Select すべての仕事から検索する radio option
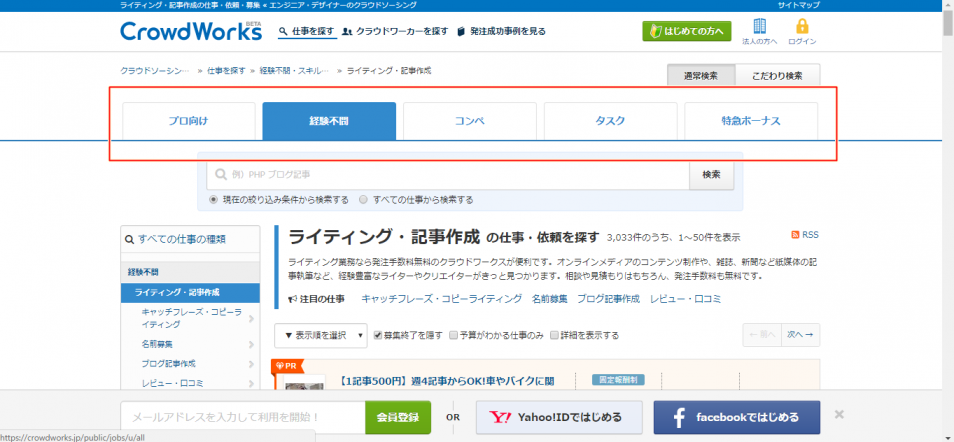Image resolution: width=954 pixels, height=442 pixels. pyautogui.click(x=364, y=199)
